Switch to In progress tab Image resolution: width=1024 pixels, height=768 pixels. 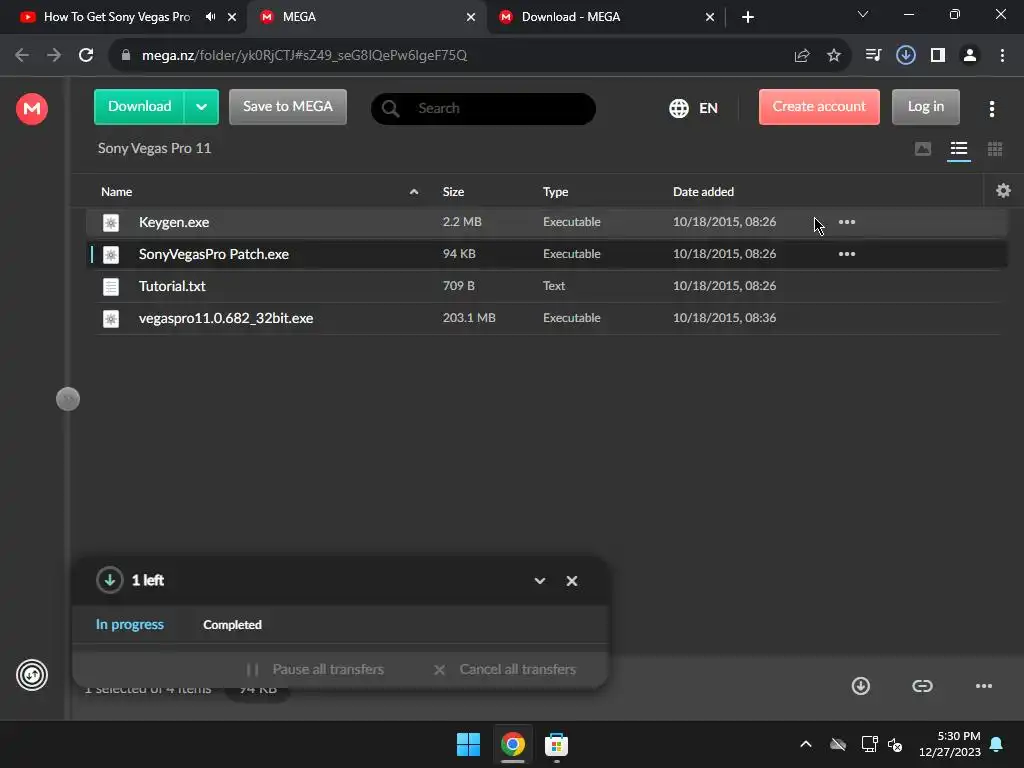click(129, 624)
